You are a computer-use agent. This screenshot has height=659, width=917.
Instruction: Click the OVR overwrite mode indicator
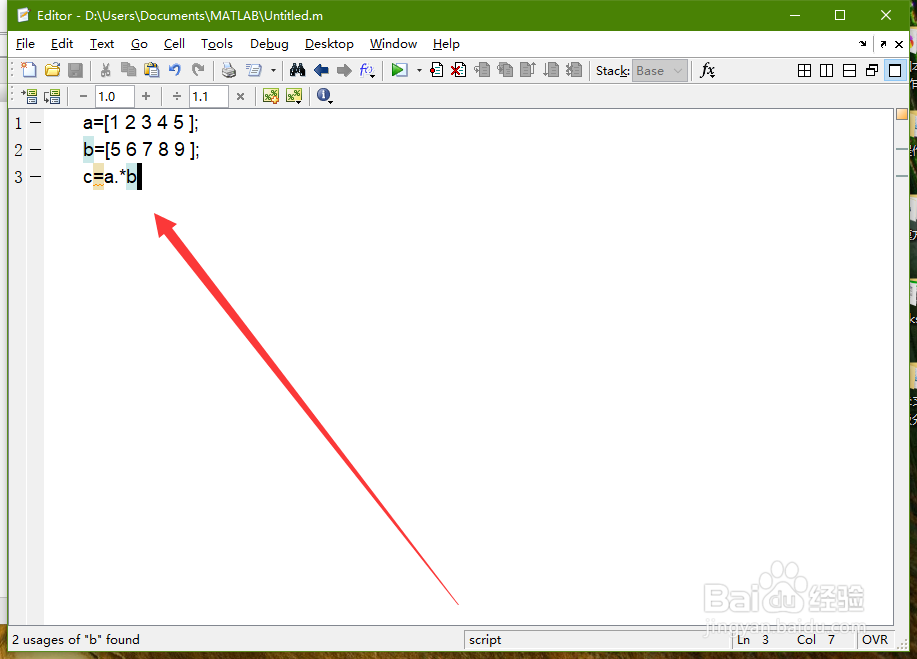(x=875, y=640)
